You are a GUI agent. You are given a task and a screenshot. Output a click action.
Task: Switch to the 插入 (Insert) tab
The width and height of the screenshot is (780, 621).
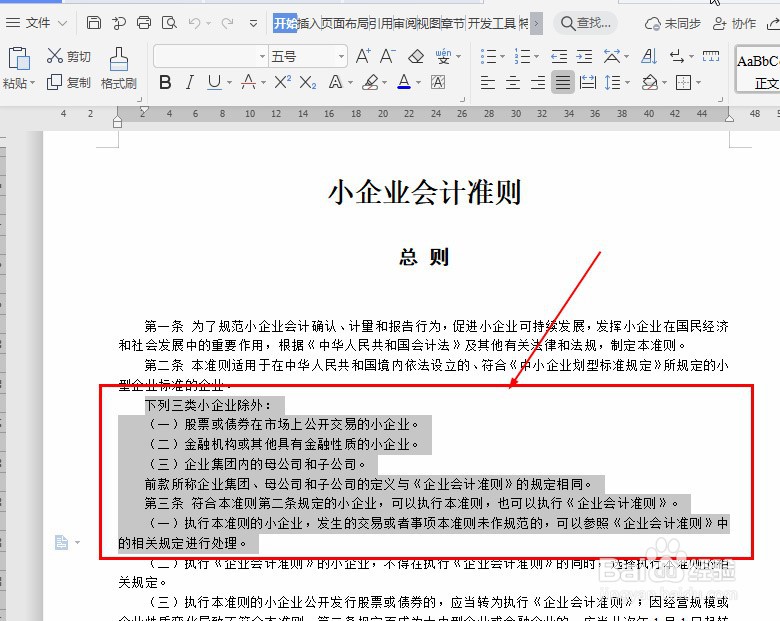[308, 23]
